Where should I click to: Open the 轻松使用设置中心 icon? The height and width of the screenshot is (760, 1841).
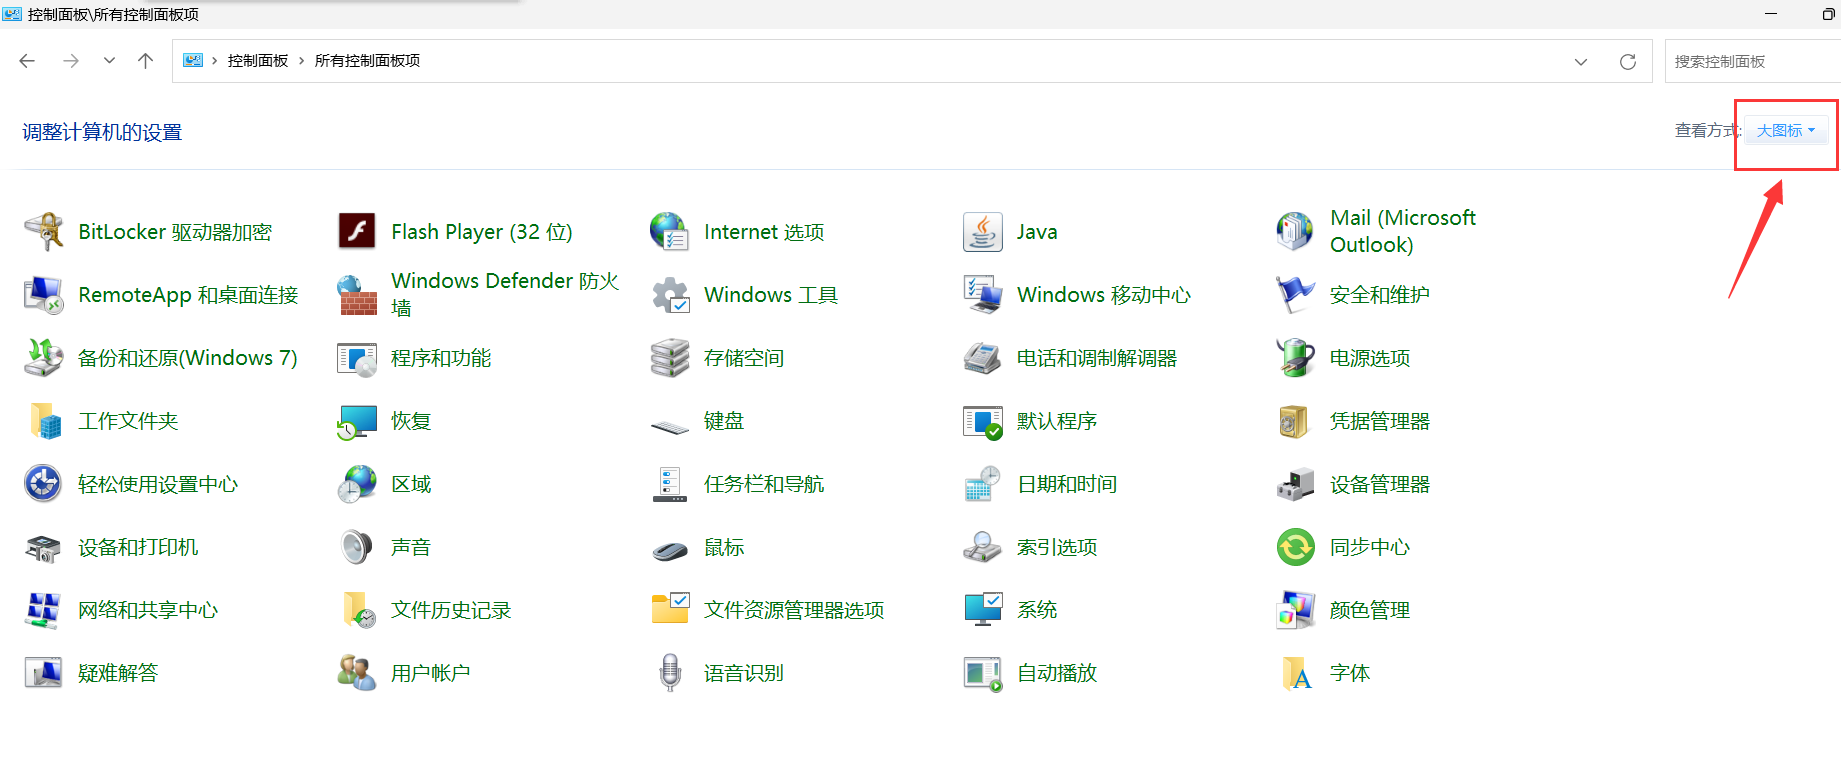[x=44, y=484]
